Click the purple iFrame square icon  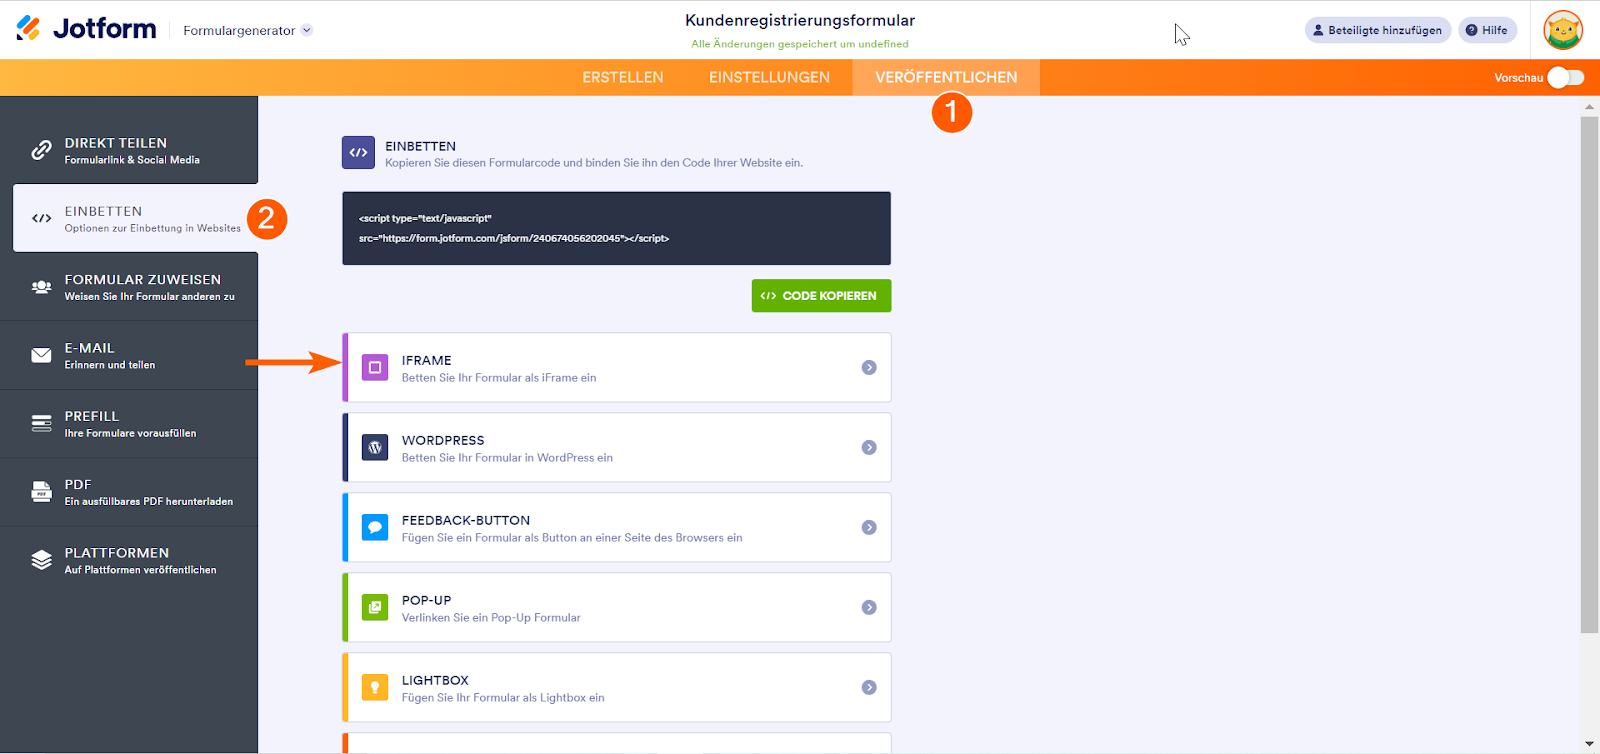tap(375, 368)
